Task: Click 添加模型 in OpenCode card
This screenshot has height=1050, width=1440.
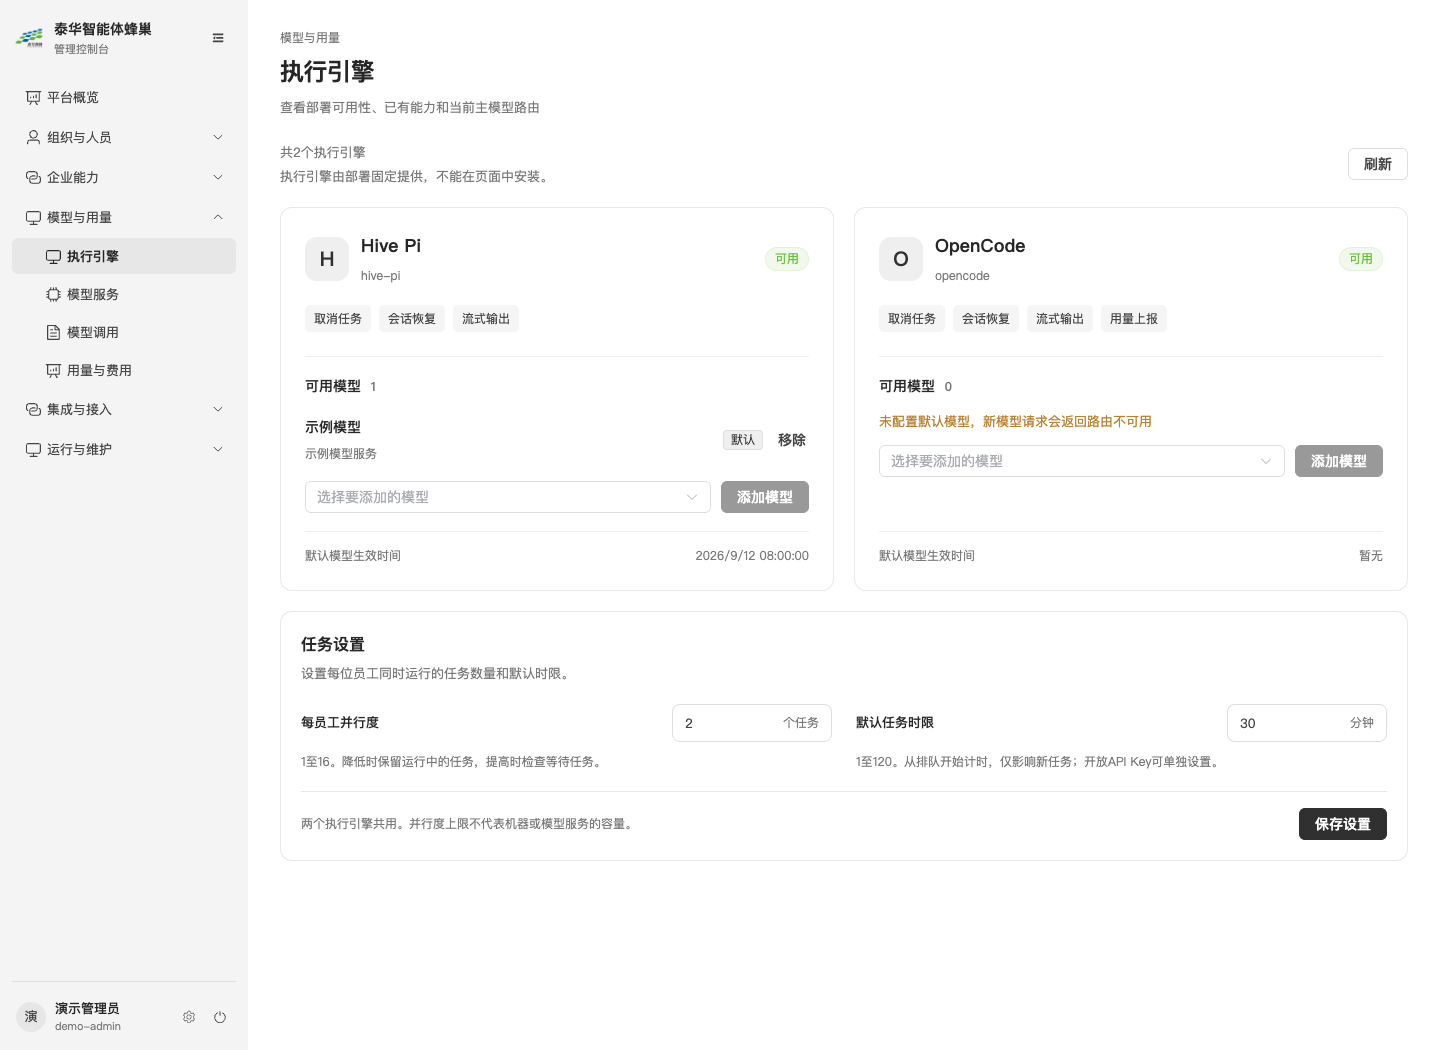Action: [1339, 461]
